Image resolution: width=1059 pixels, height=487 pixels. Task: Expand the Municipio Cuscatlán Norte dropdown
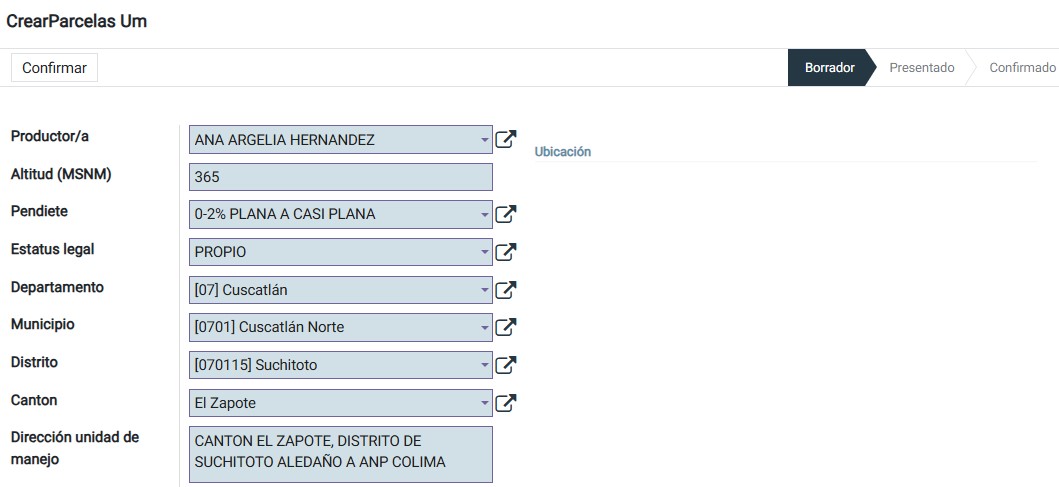tap(485, 327)
